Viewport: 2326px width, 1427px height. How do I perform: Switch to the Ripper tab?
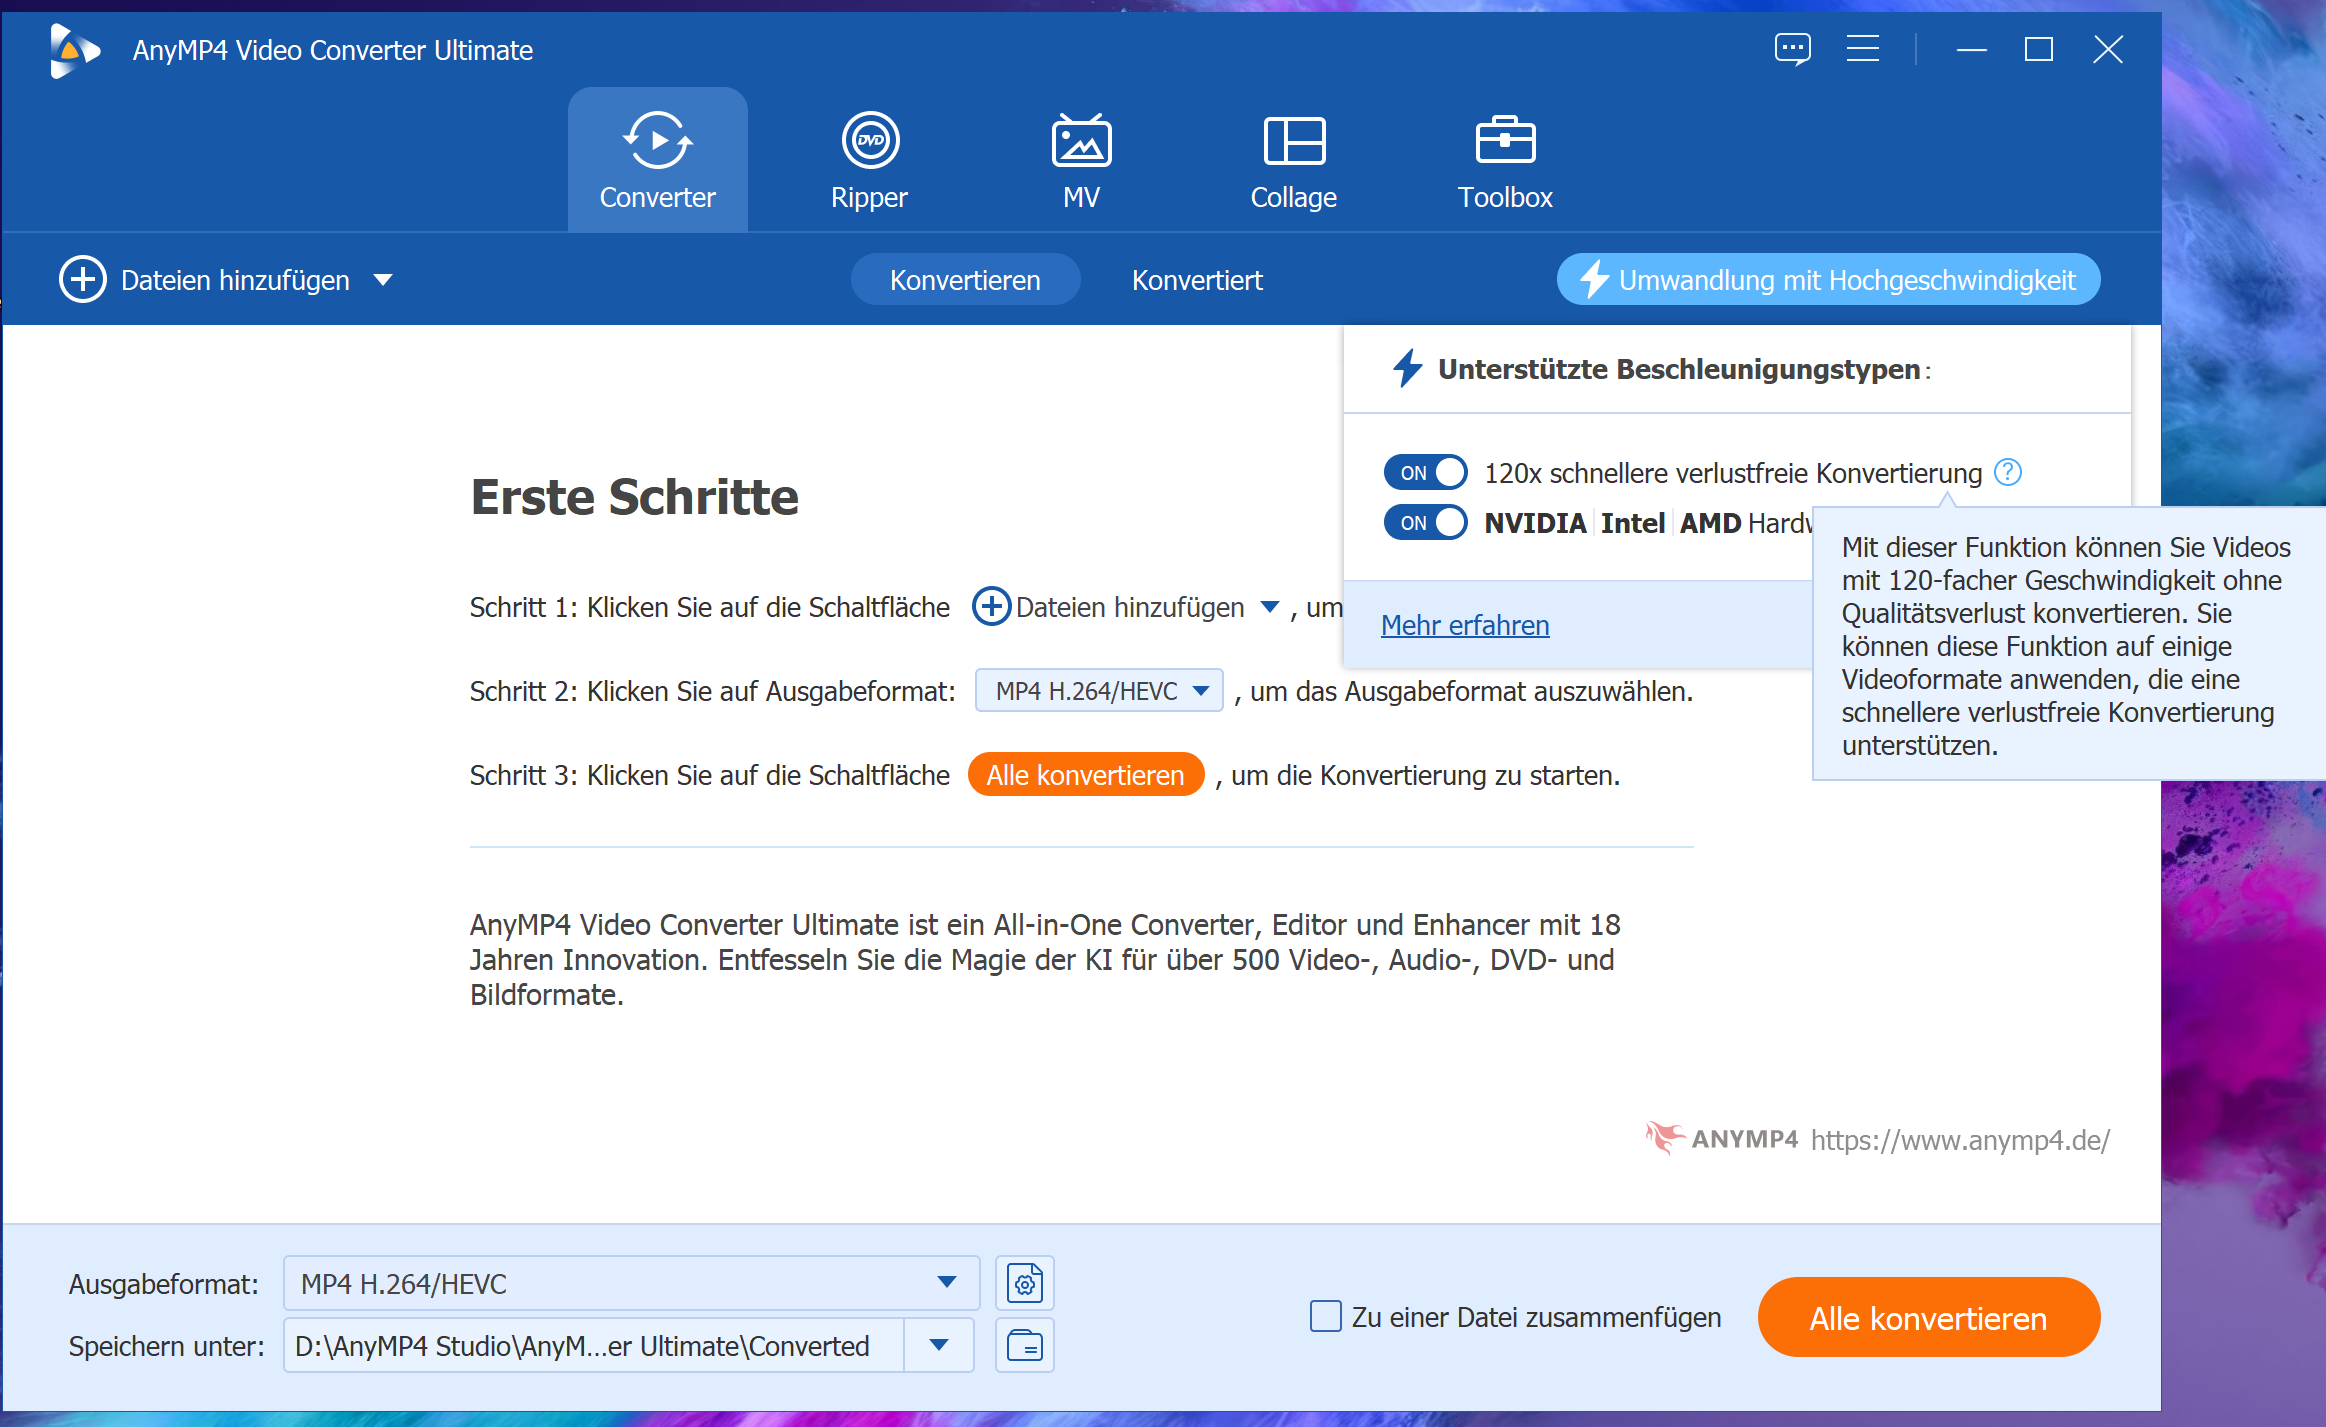tap(869, 160)
